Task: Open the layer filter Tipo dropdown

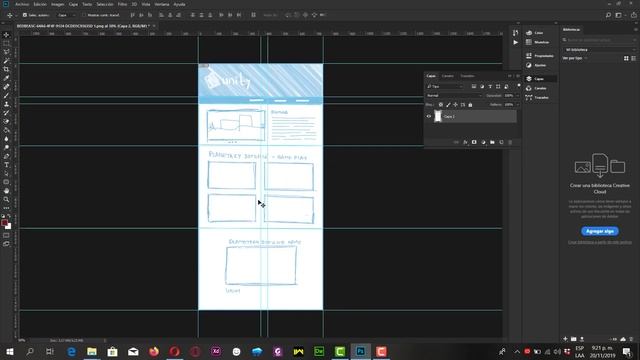Action: (x=444, y=87)
